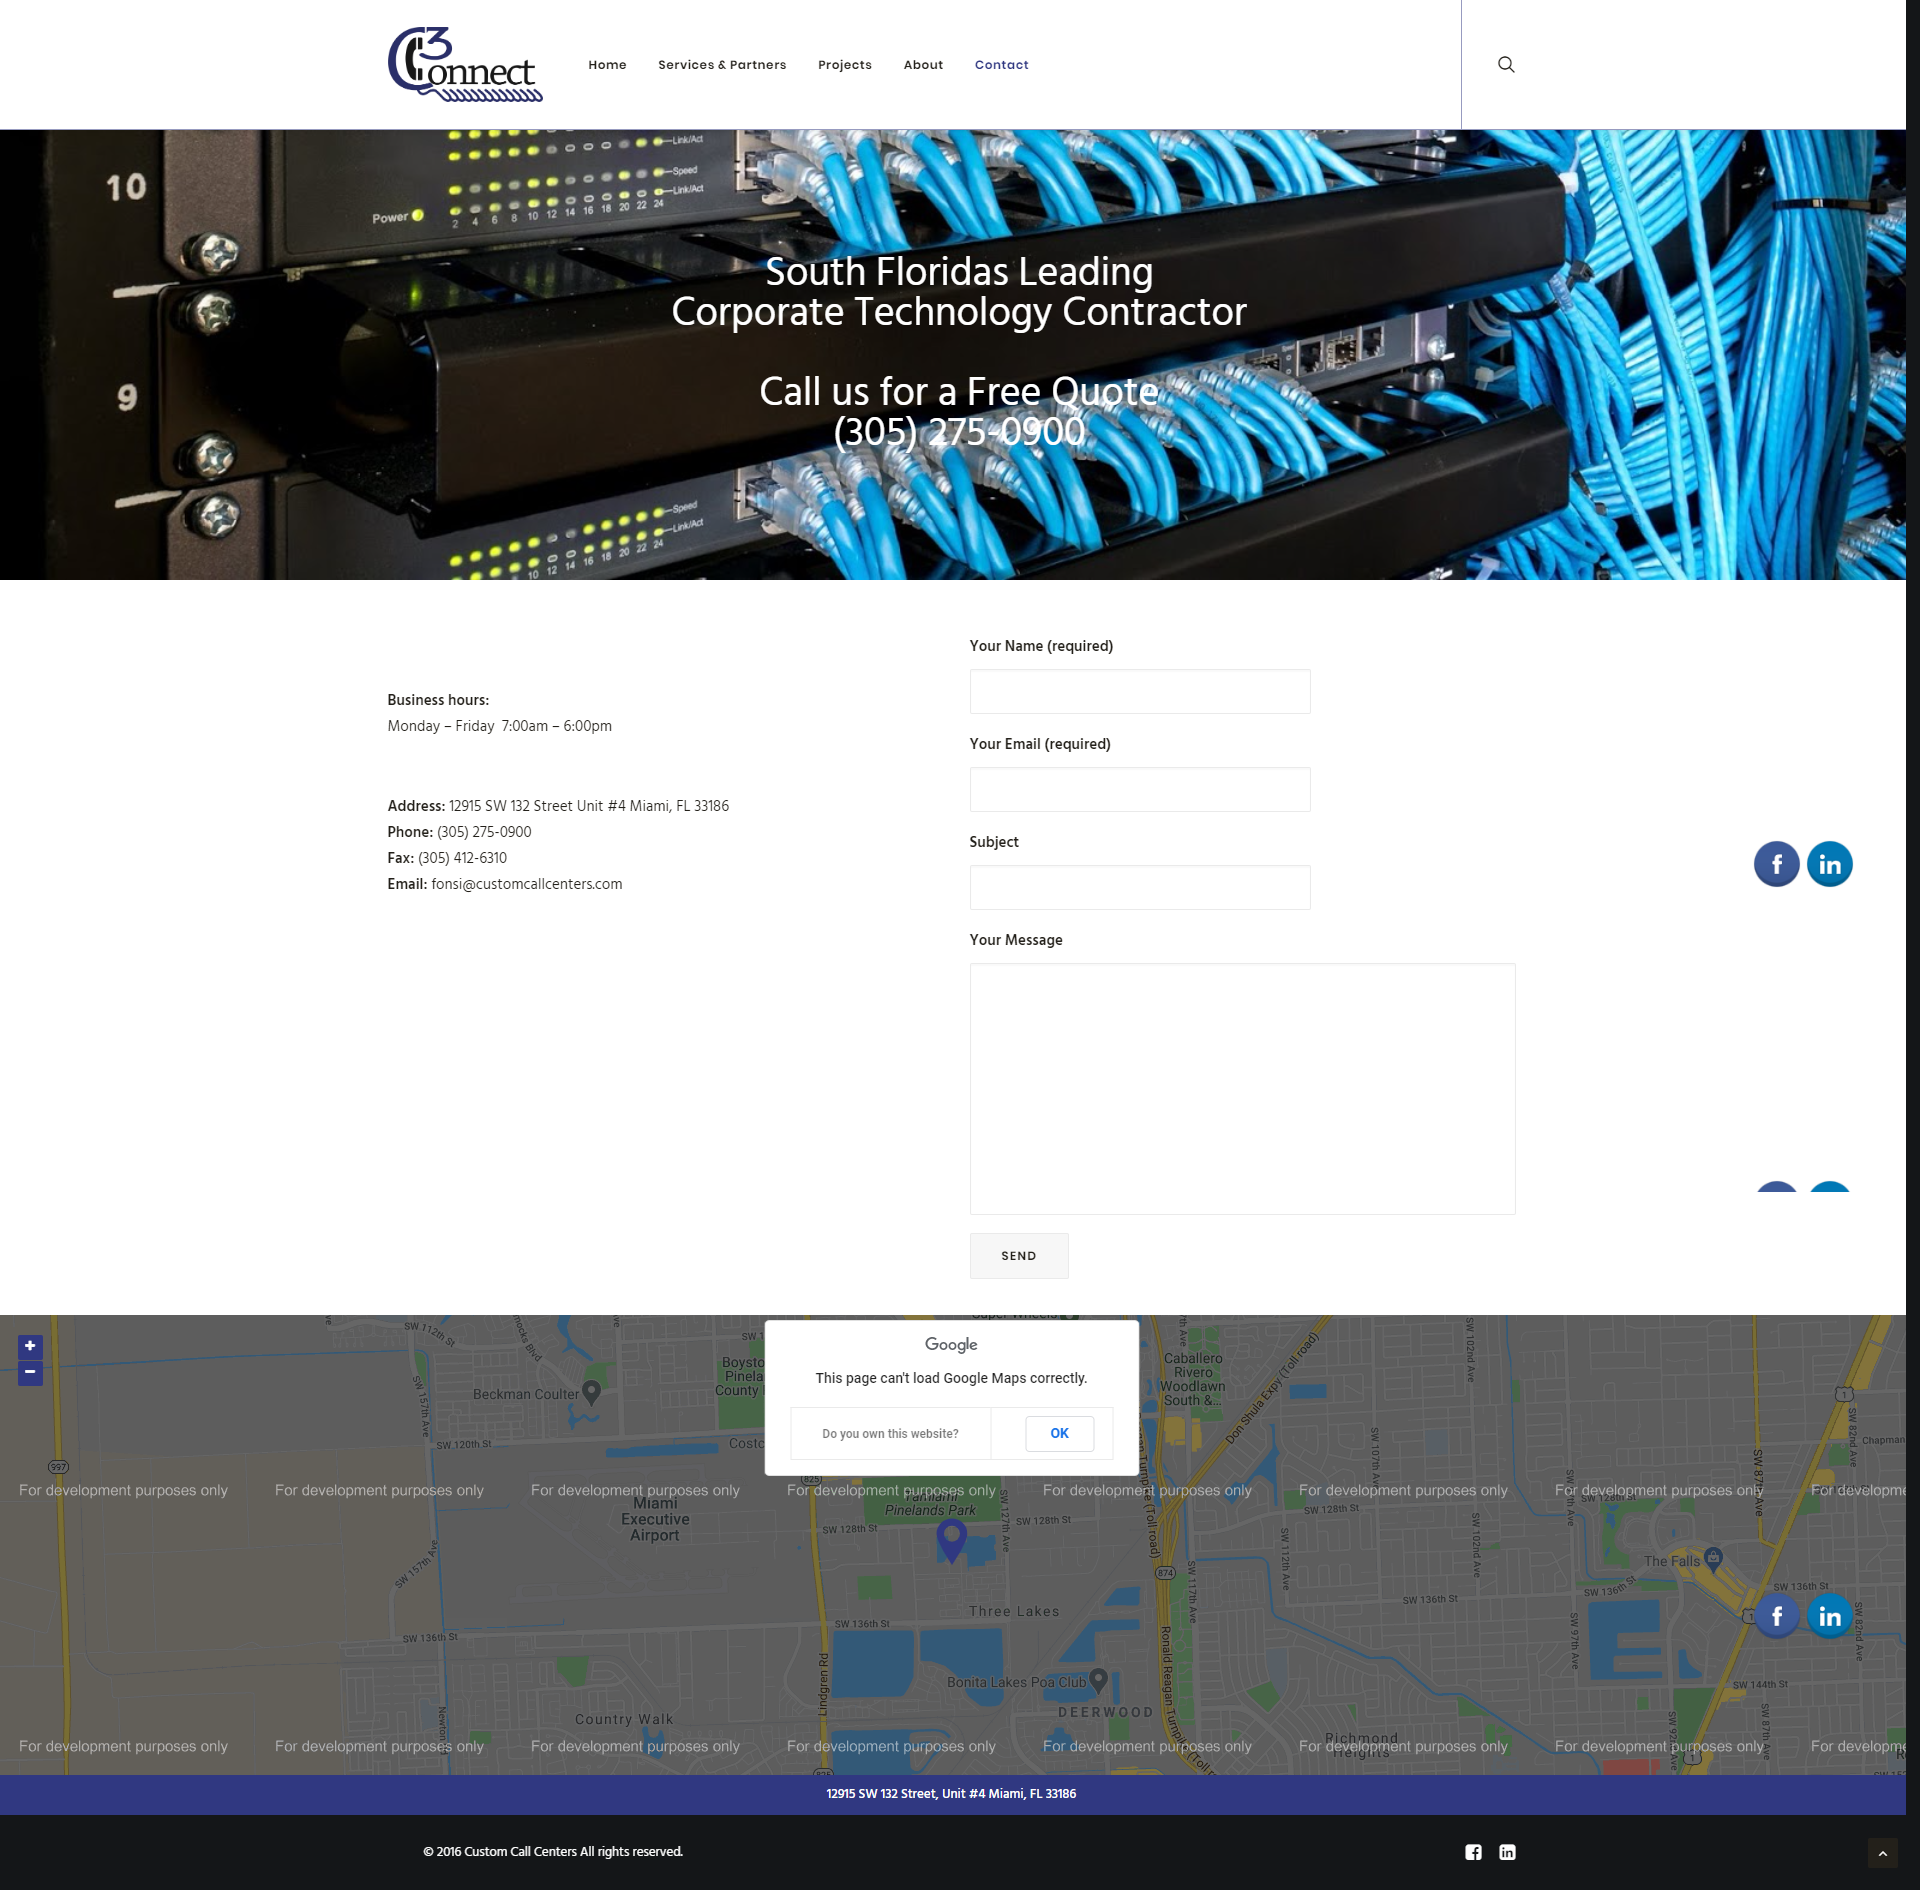1920x1890 pixels.
Task: Open floating LinkedIn icon beside contact form
Action: 1828,864
